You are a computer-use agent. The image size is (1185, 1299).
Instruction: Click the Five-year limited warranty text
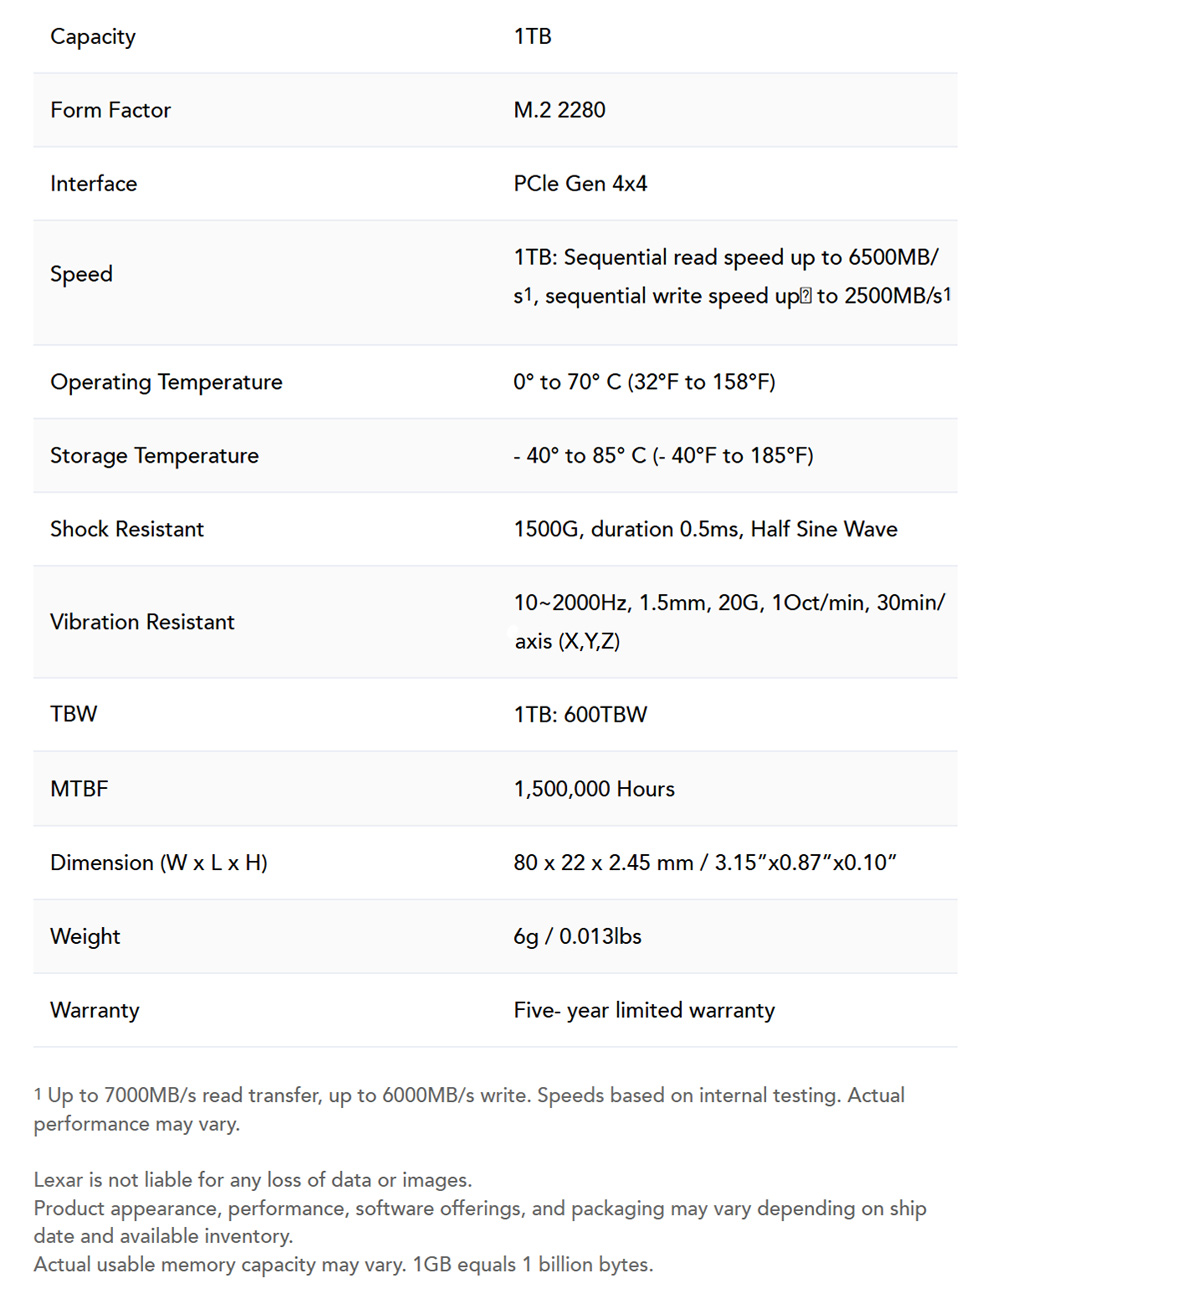(x=644, y=1011)
